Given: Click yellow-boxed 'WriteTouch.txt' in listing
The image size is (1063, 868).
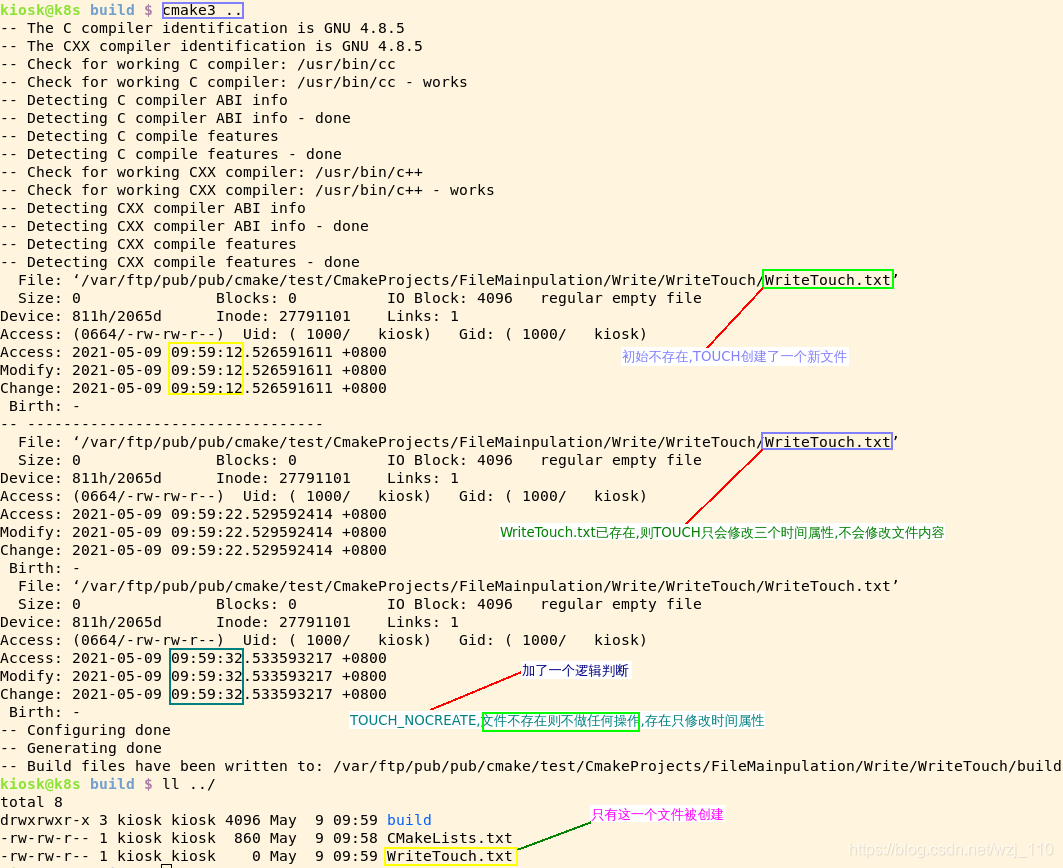Looking at the screenshot, I should coord(451,856).
